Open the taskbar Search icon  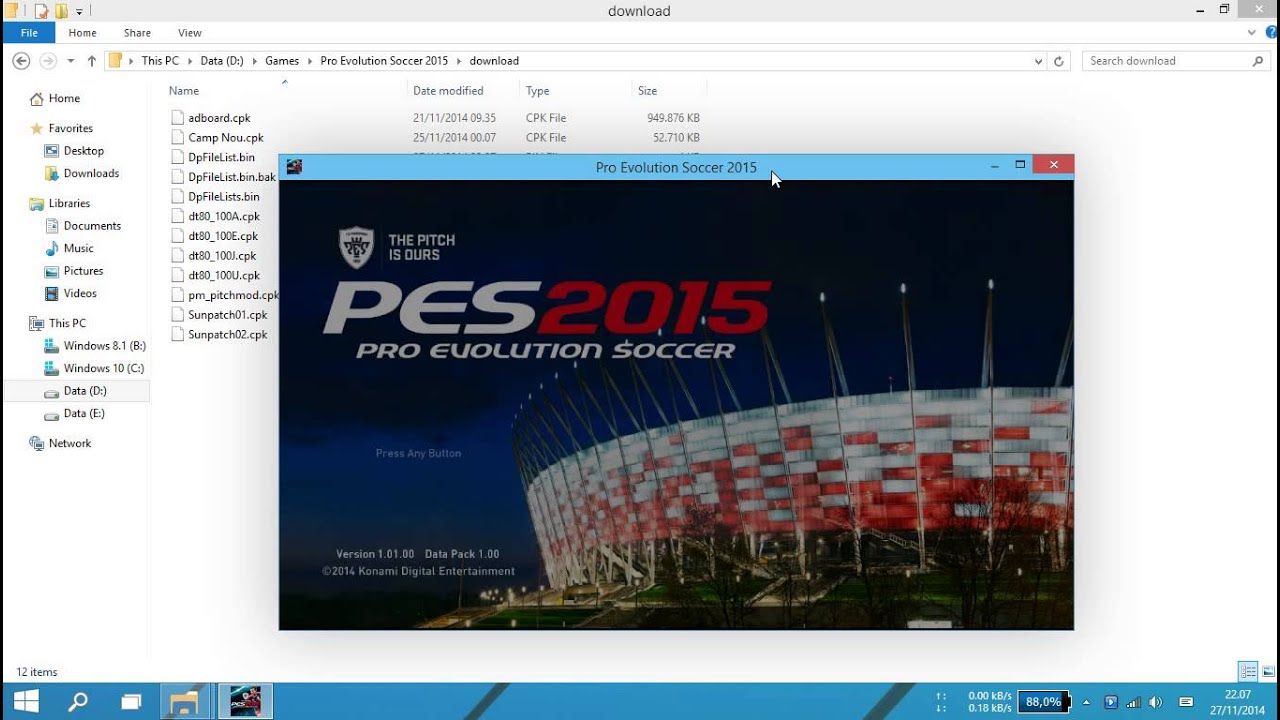tap(78, 701)
